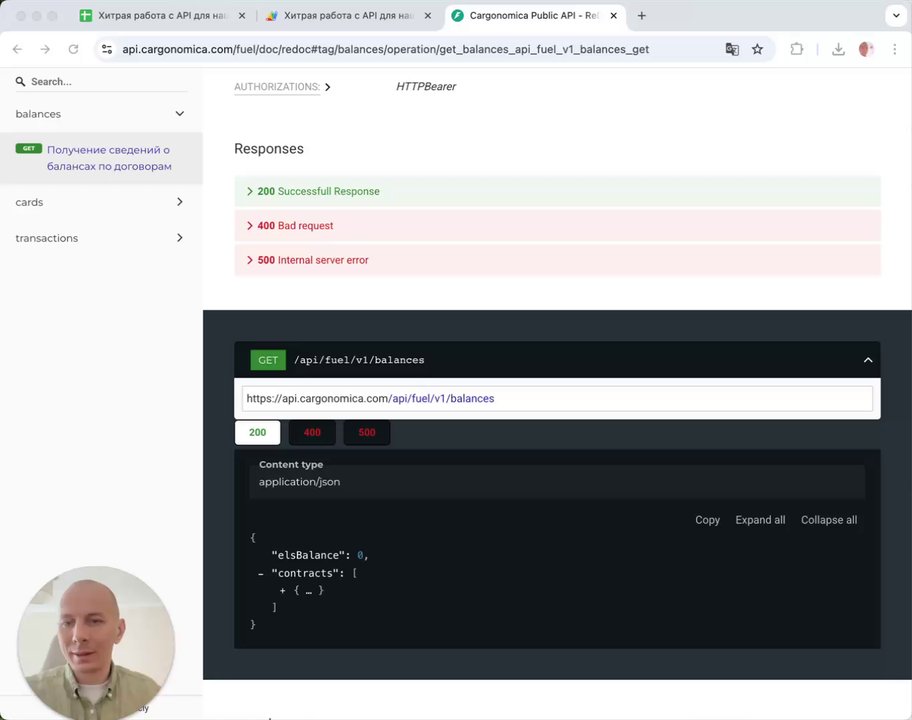This screenshot has width=912, height=720.
Task: Collapse the balances sidebar section
Action: pos(101,114)
